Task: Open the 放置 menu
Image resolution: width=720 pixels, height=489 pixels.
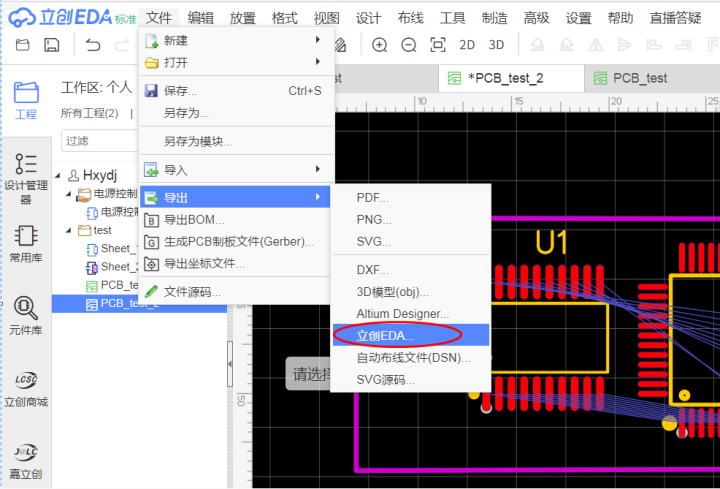Action: pyautogui.click(x=242, y=18)
